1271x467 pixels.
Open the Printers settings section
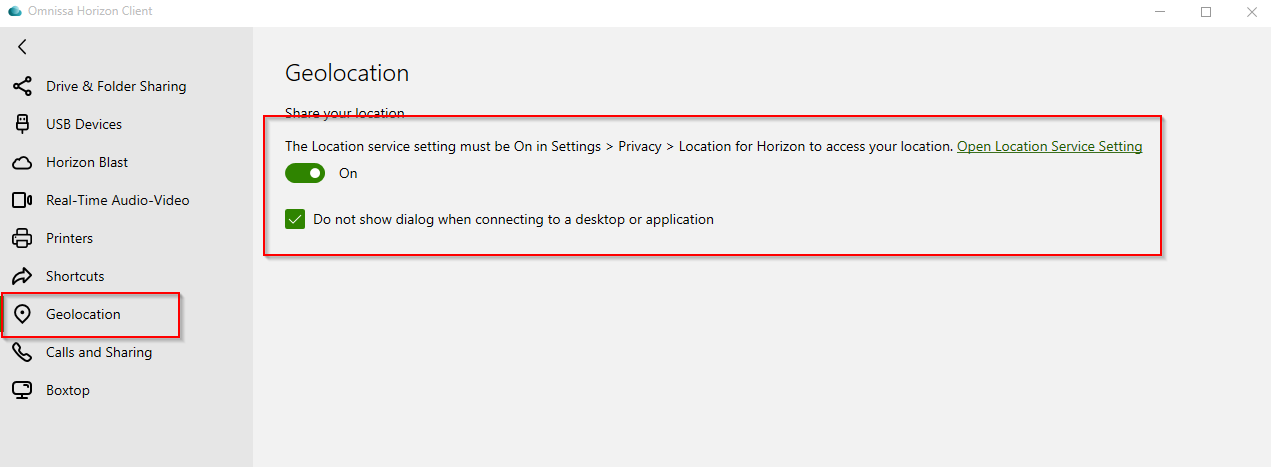coord(69,238)
